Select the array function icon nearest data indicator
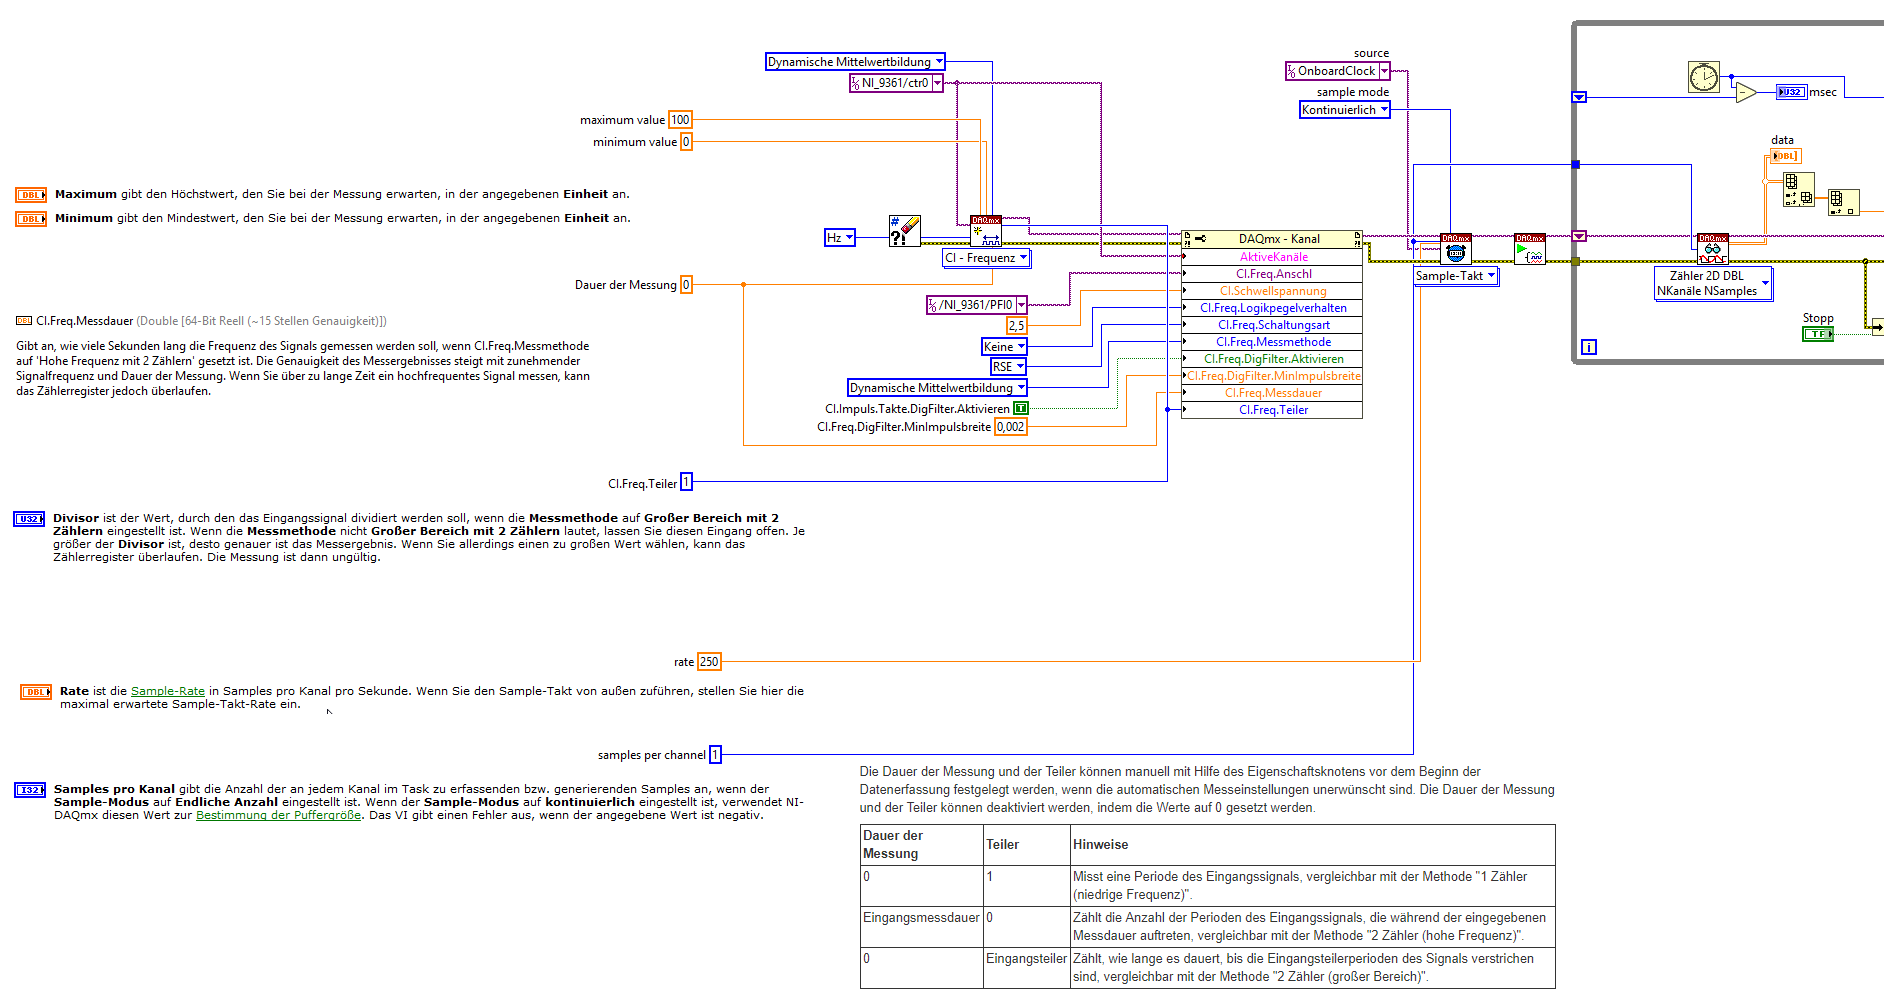Image resolution: width=1884 pixels, height=996 pixels. (1798, 189)
